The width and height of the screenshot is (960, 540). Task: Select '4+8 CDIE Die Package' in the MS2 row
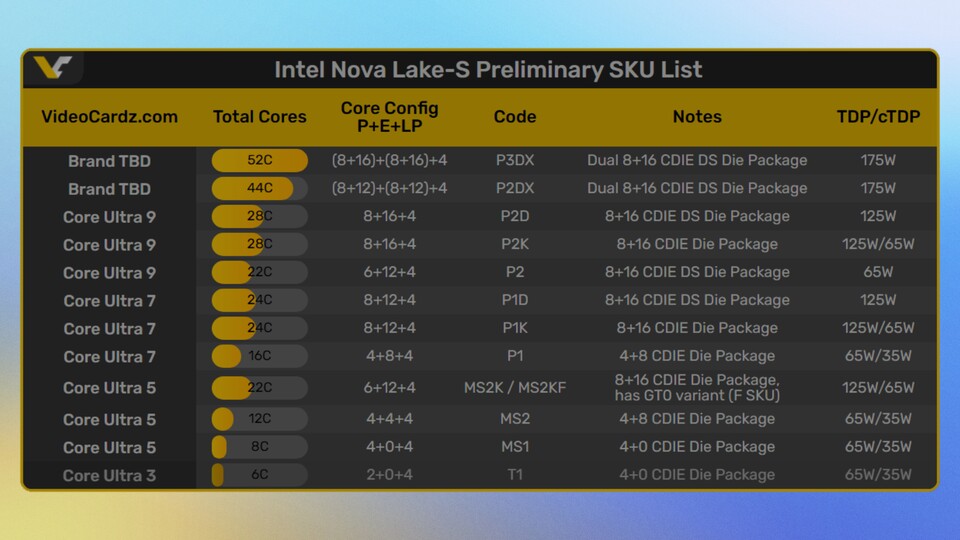tap(697, 419)
